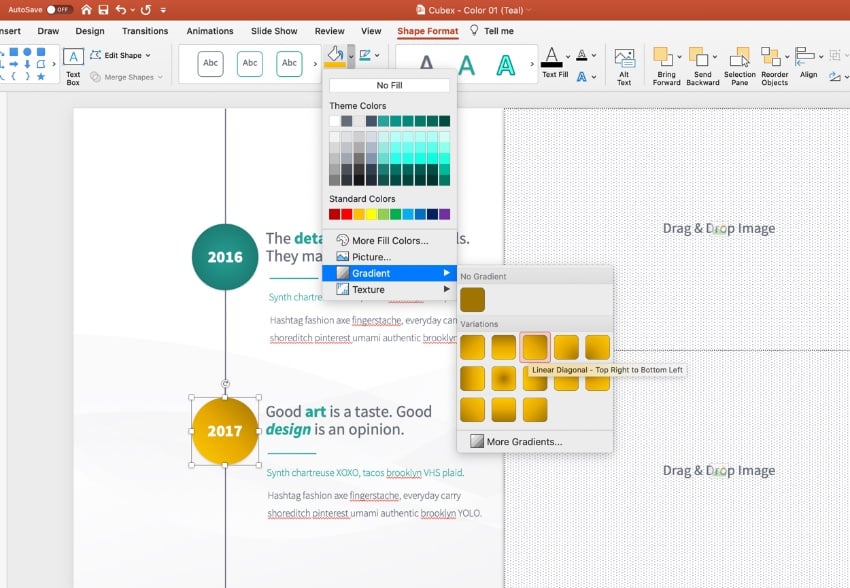Image resolution: width=850 pixels, height=588 pixels.
Task: Click the Send Backward icon
Action: point(702,65)
